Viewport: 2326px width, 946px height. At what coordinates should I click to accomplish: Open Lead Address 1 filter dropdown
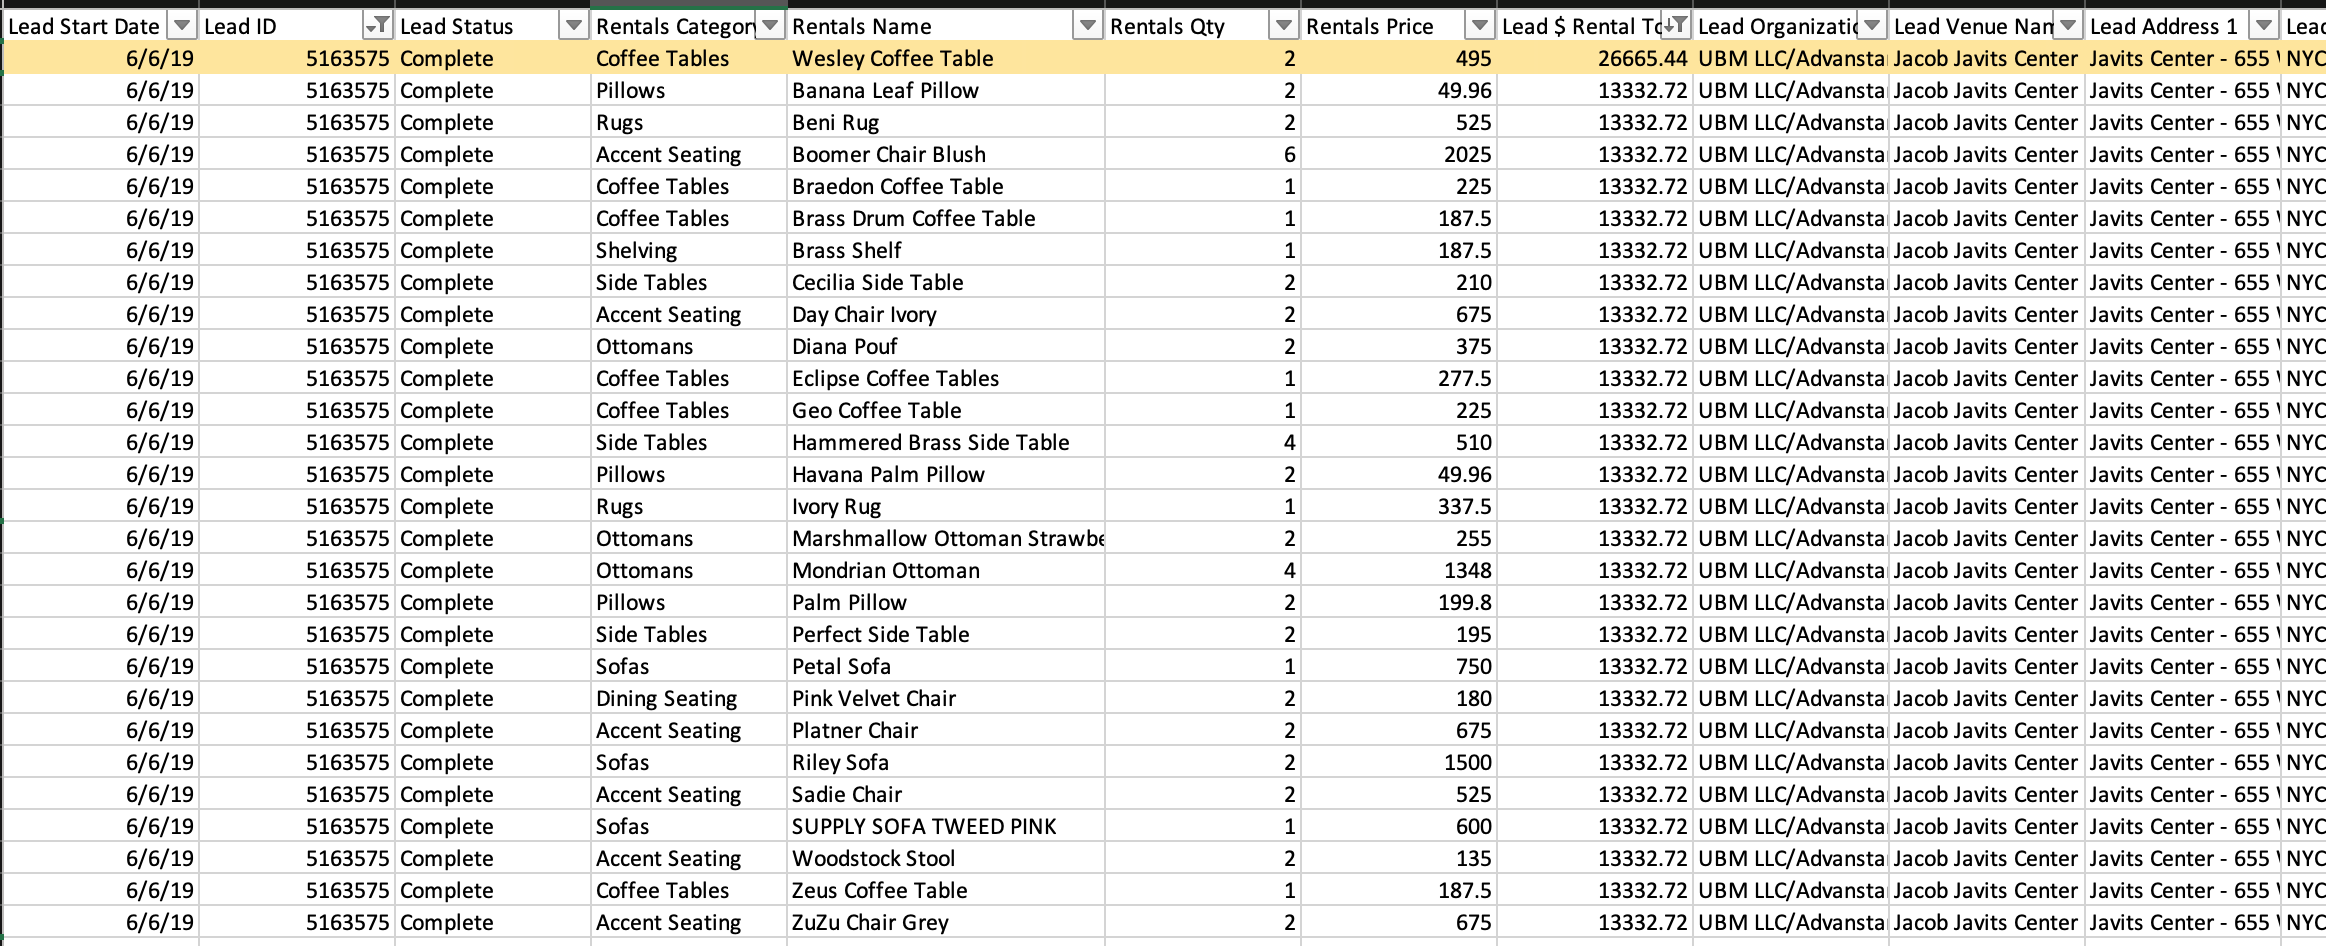coord(2263,26)
